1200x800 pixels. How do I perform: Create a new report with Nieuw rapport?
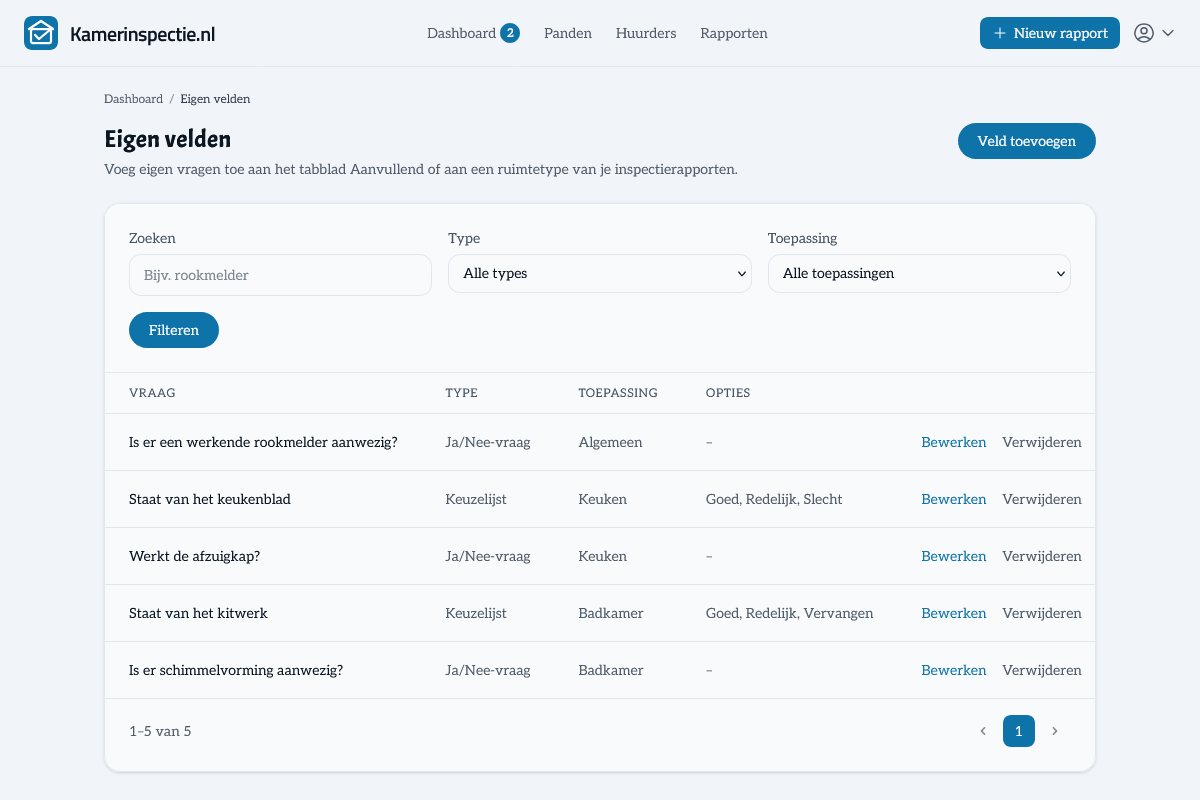click(x=1050, y=33)
